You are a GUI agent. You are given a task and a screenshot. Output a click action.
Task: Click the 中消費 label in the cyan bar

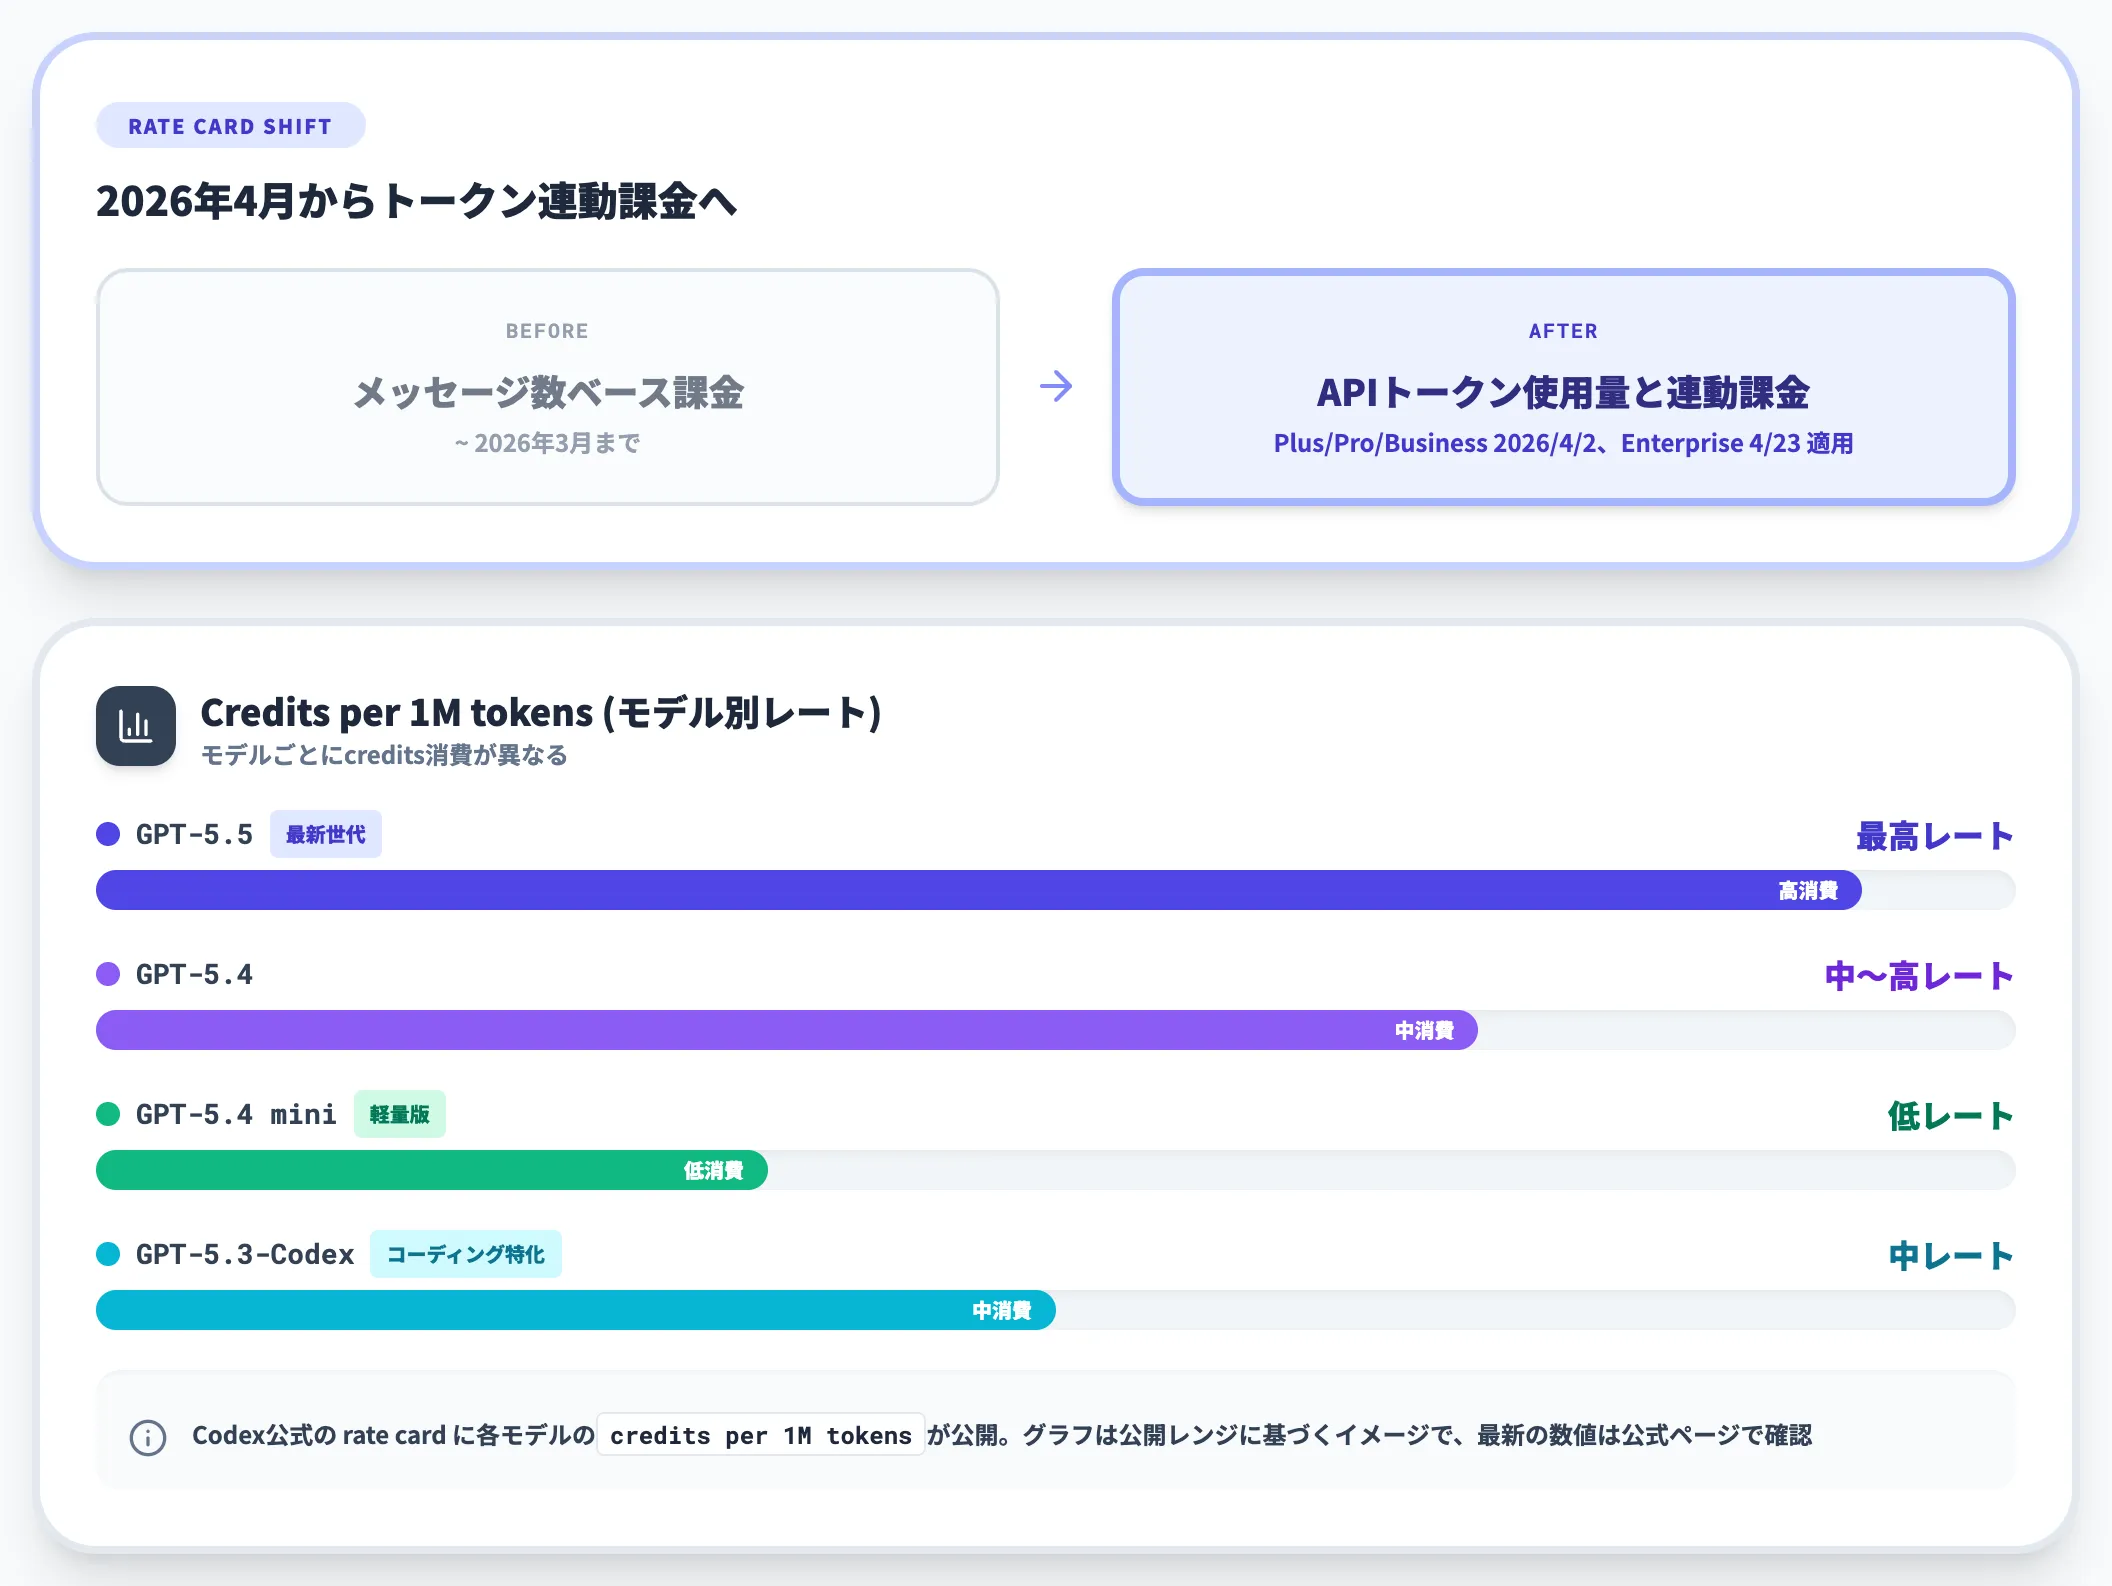(1002, 1310)
